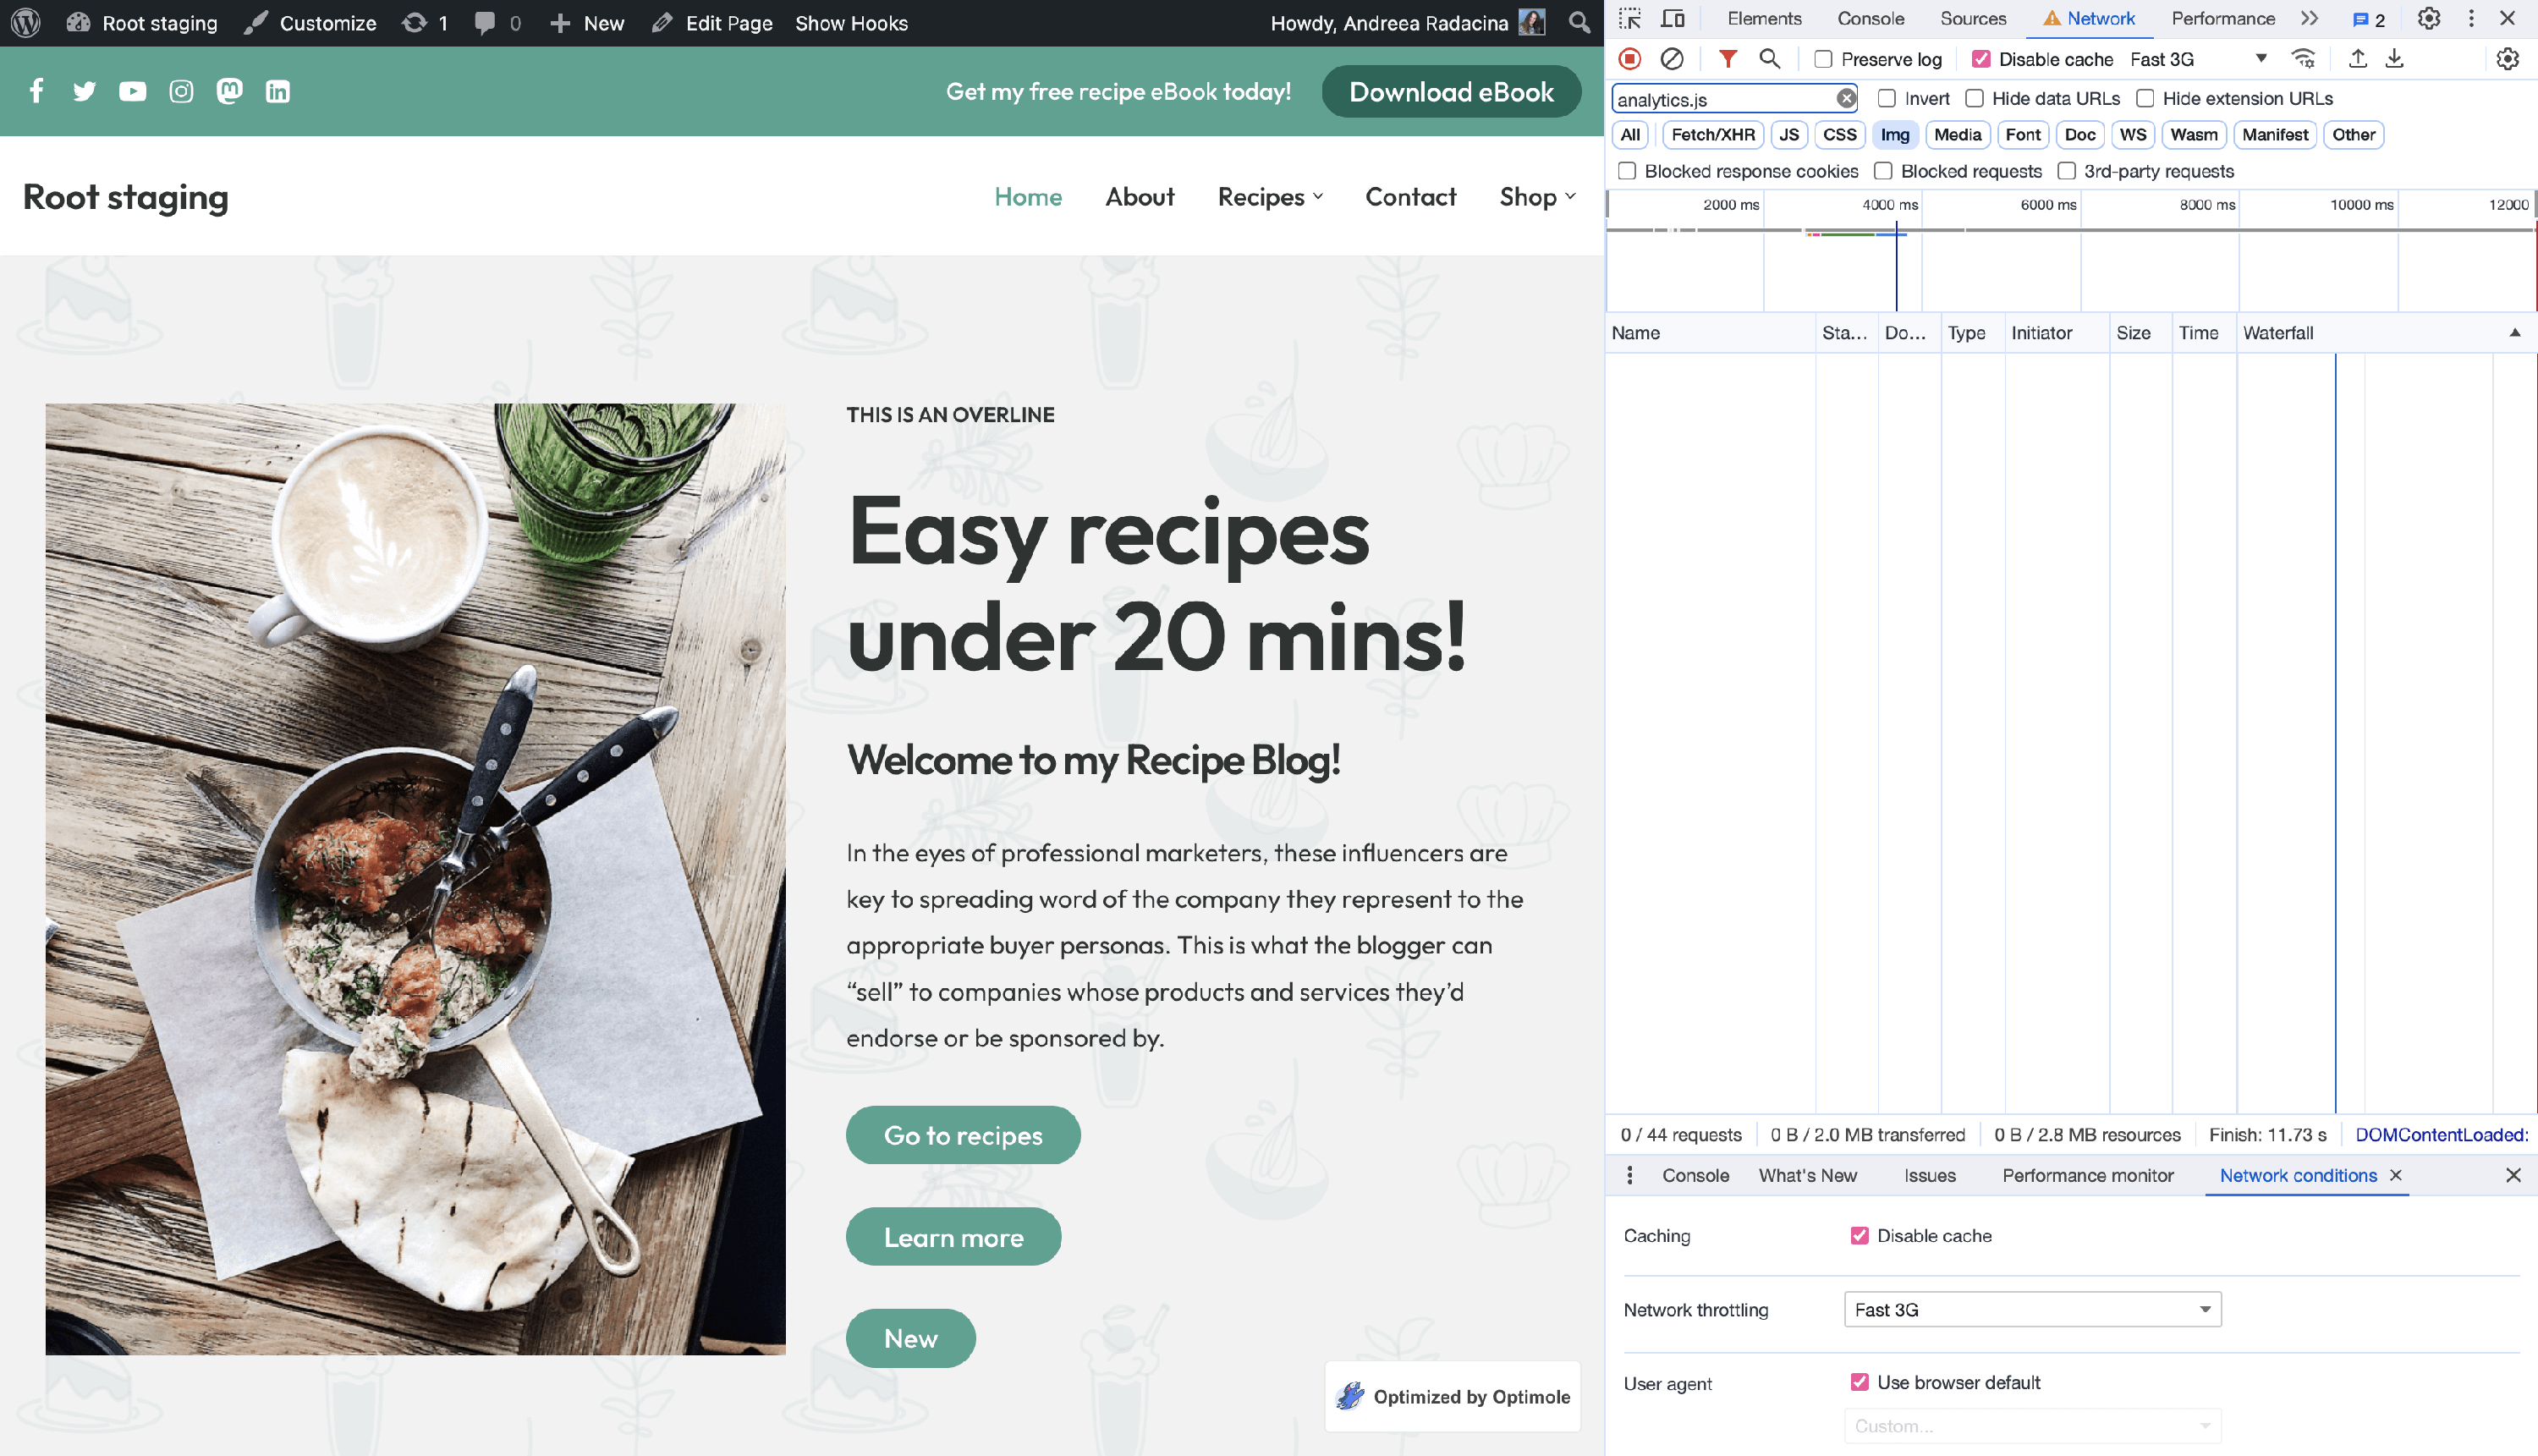
Task: Click the Go to recipes button
Action: click(962, 1135)
